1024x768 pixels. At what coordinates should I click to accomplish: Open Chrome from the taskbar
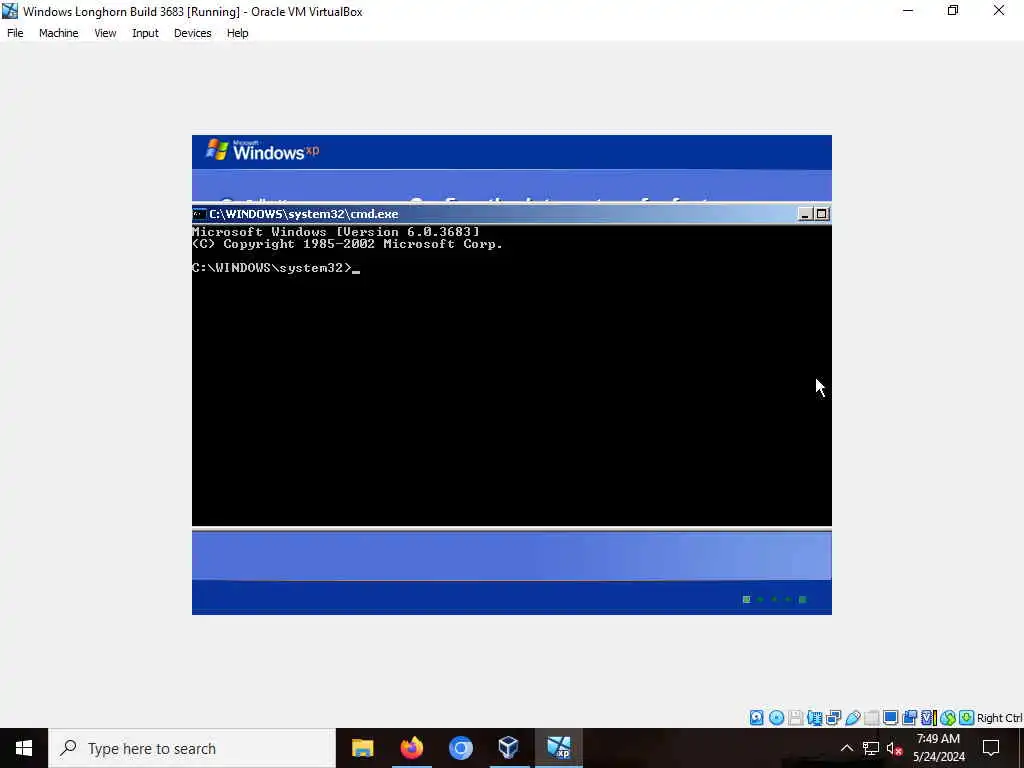tap(460, 748)
